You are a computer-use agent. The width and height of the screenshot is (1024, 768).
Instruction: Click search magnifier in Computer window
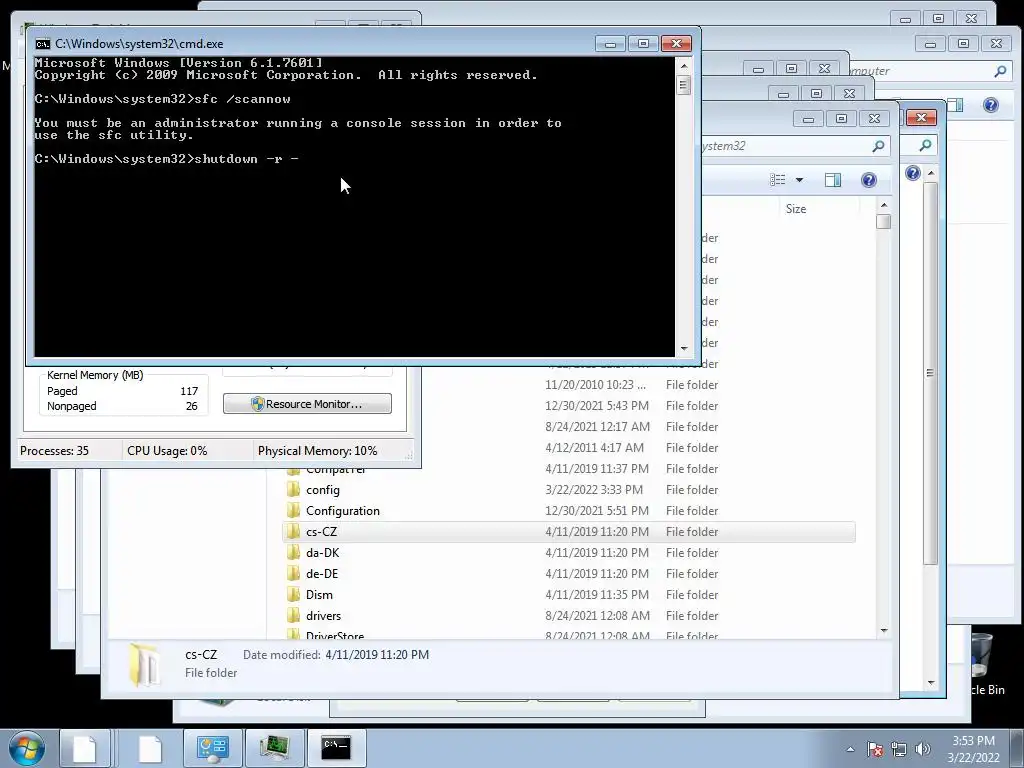tap(1000, 71)
